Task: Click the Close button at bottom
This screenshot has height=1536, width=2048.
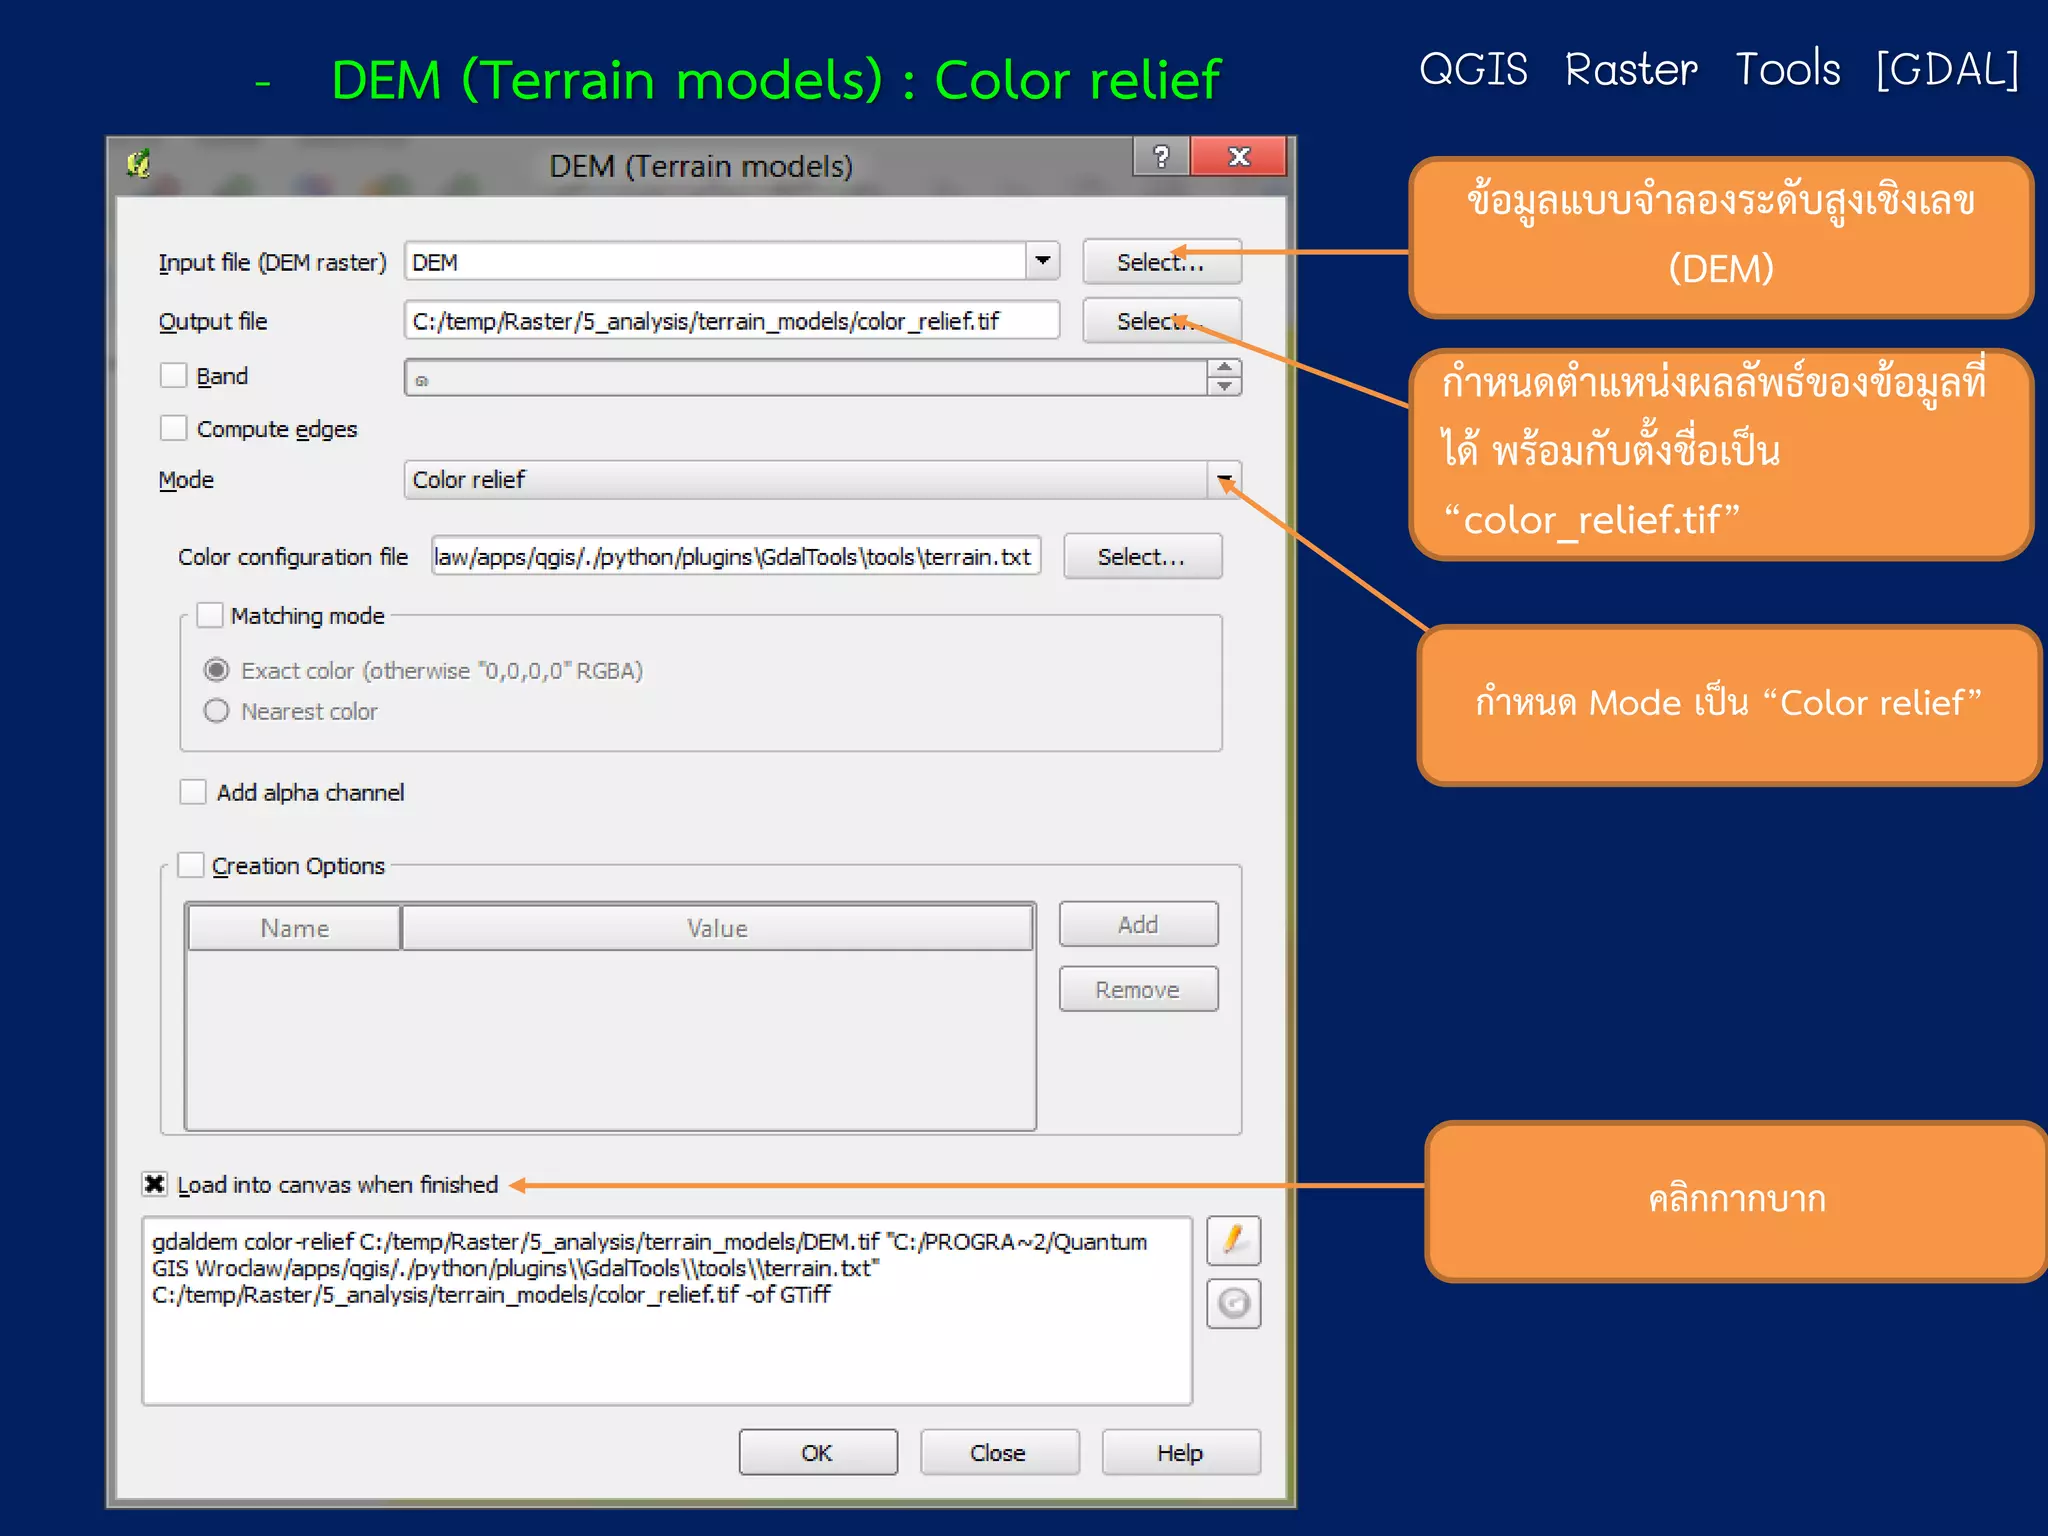Action: [x=999, y=1453]
